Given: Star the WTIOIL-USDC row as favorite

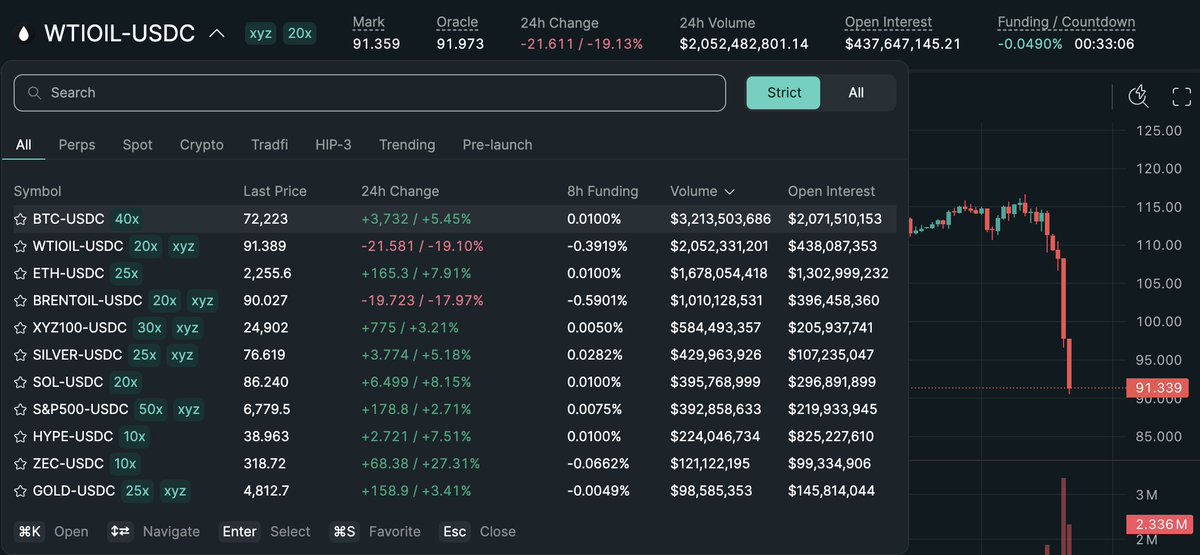Looking at the screenshot, I should (20, 246).
